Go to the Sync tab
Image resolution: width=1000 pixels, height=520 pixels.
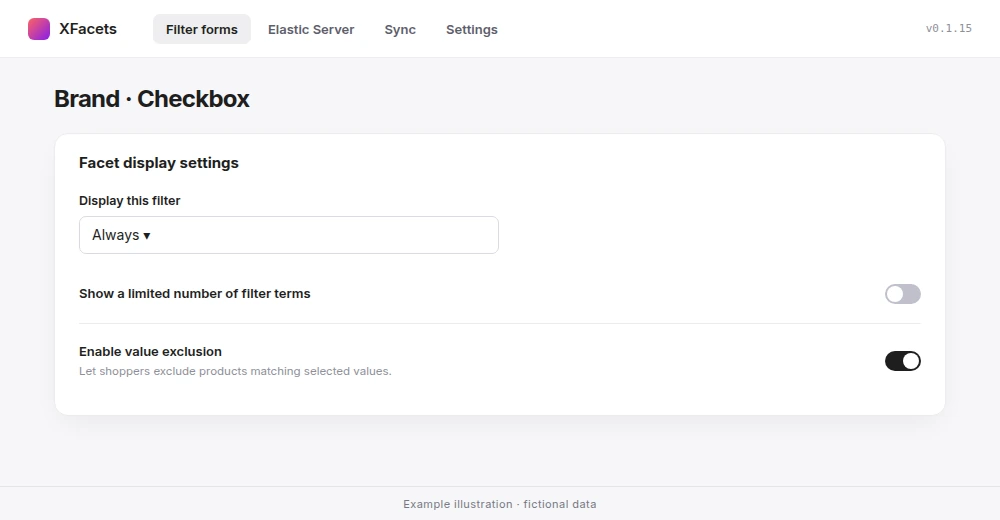[400, 29]
